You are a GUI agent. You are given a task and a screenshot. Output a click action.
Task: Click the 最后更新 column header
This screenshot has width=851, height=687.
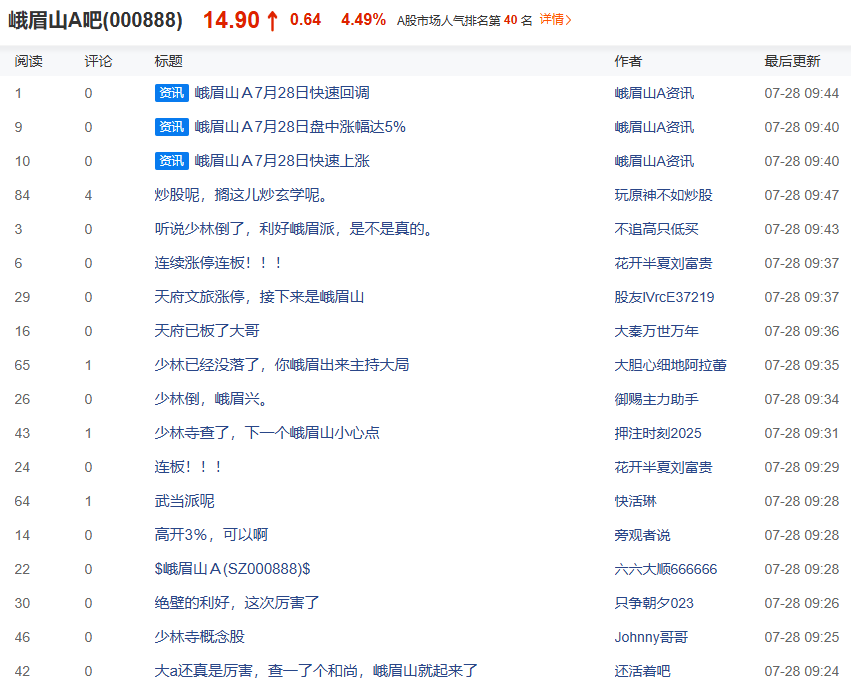(x=792, y=61)
